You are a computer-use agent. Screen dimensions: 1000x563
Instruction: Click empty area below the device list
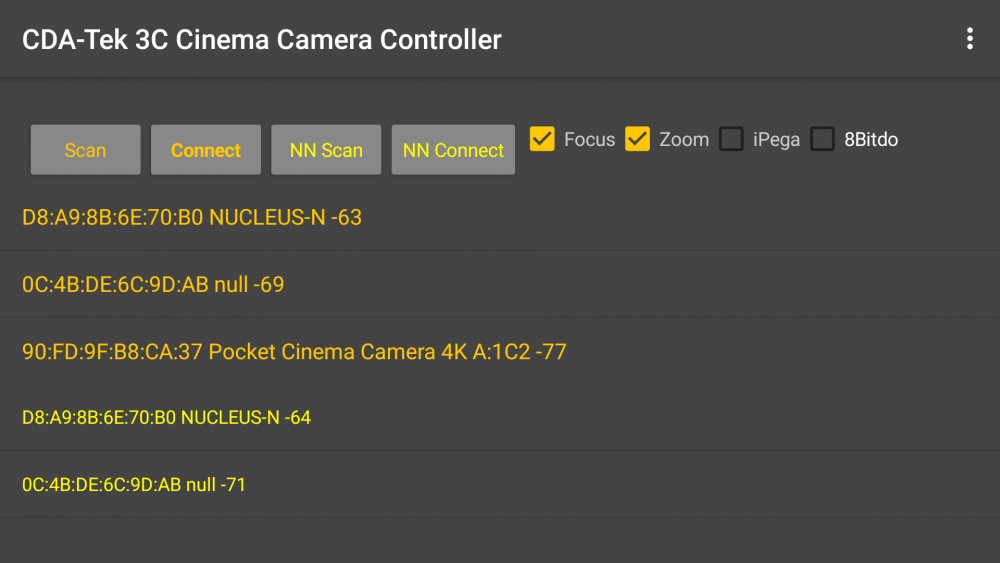[x=500, y=540]
